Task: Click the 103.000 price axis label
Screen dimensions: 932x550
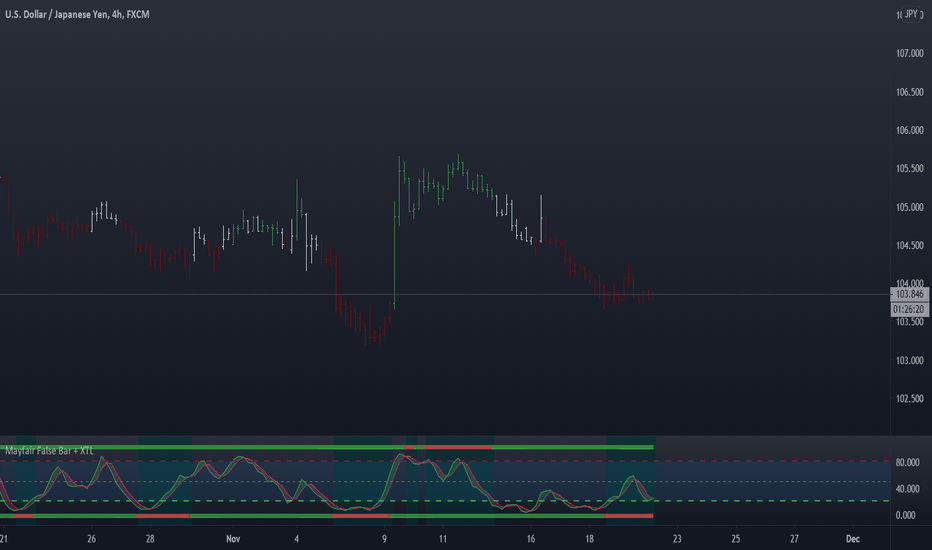Action: 909,360
